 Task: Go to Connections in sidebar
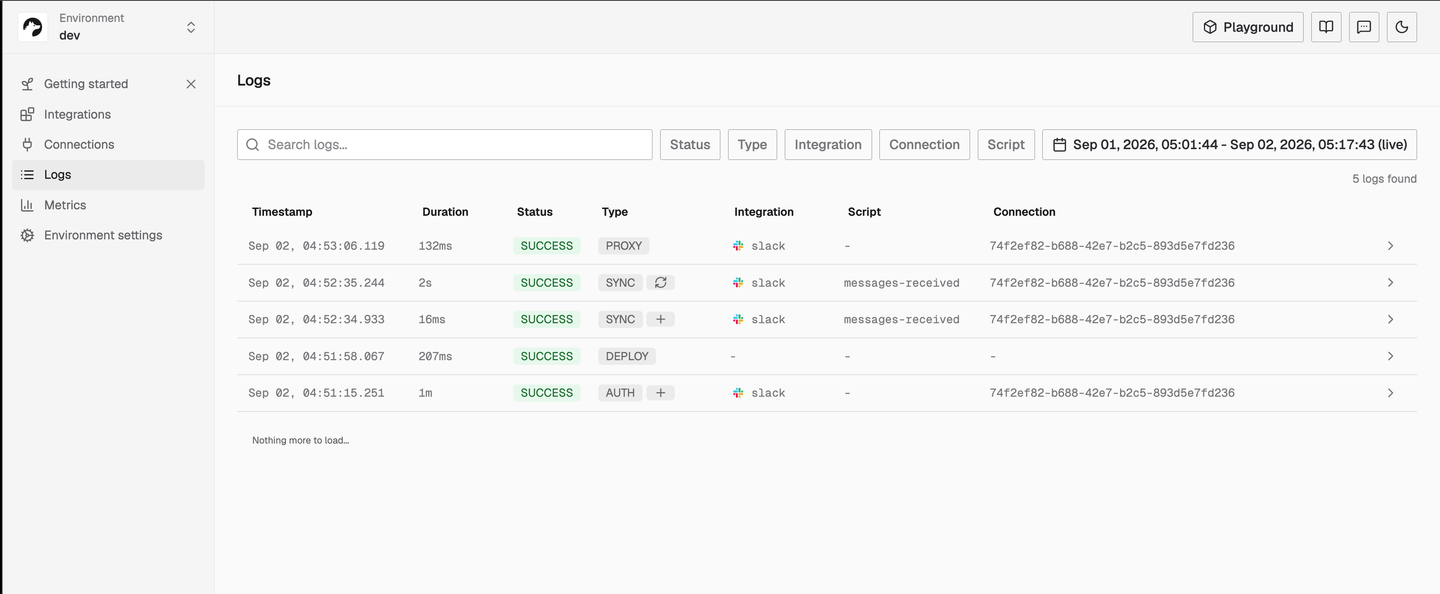108,144
